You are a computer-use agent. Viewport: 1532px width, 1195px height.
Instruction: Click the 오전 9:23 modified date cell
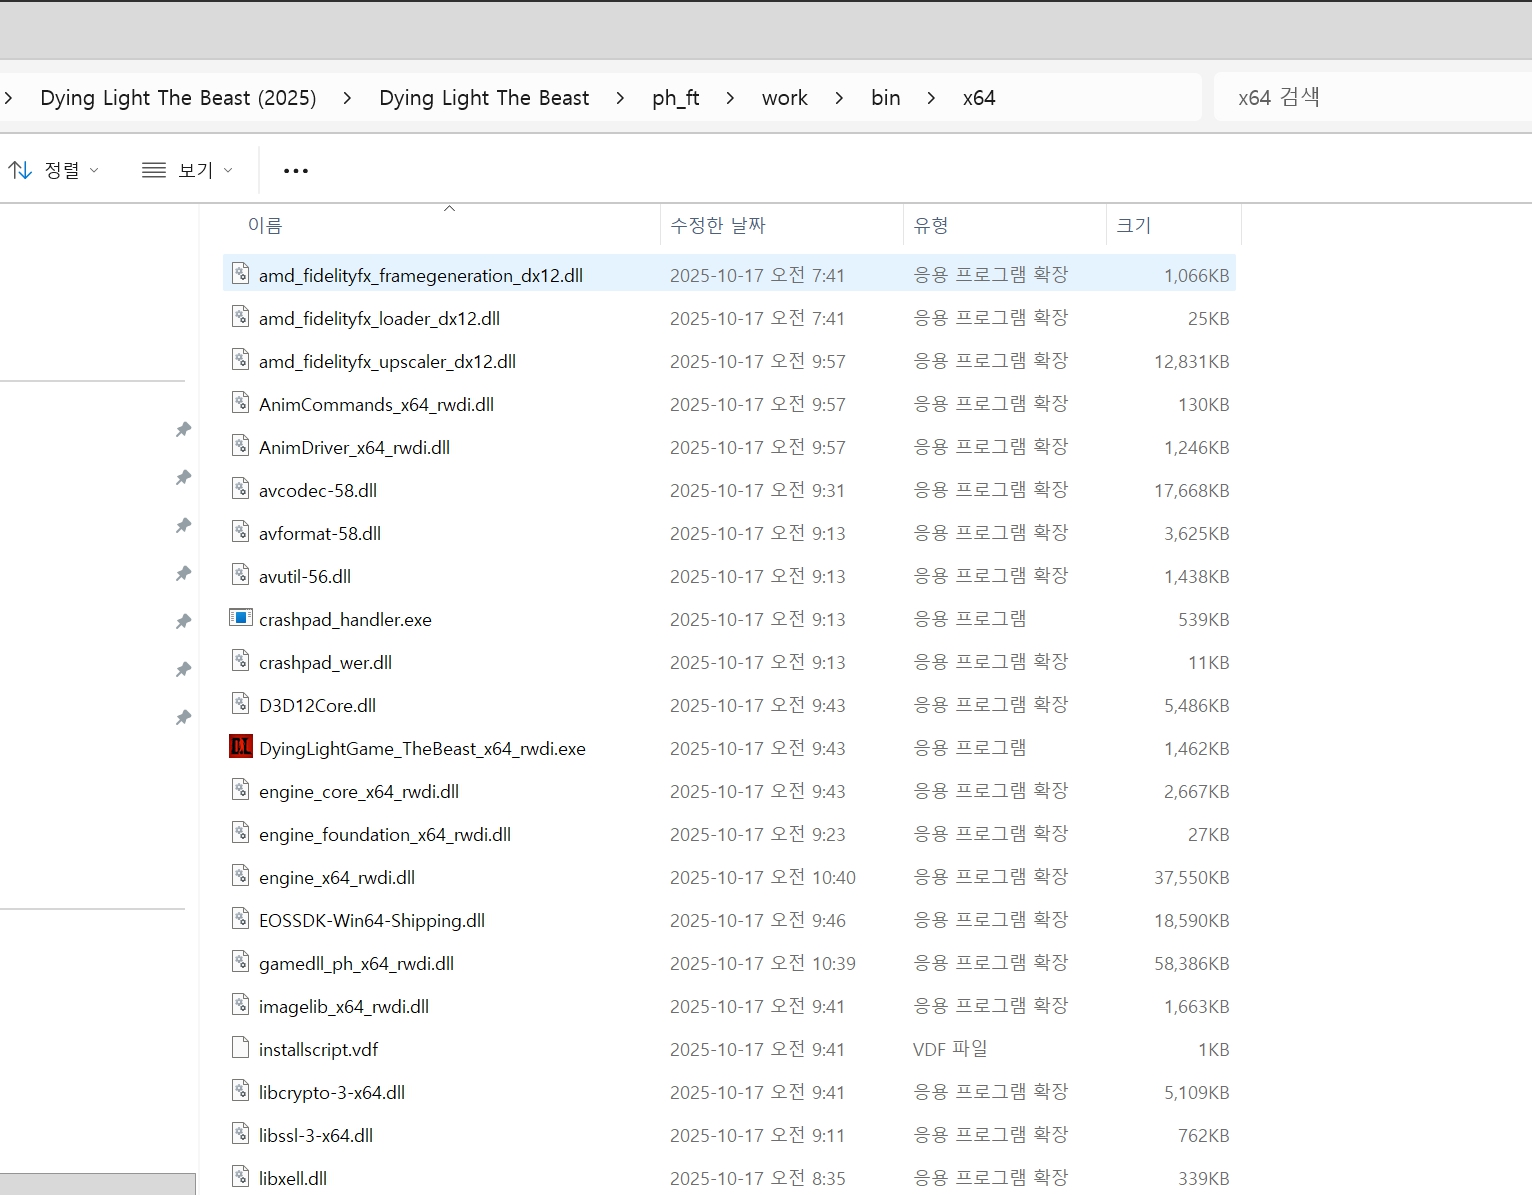[x=758, y=834]
